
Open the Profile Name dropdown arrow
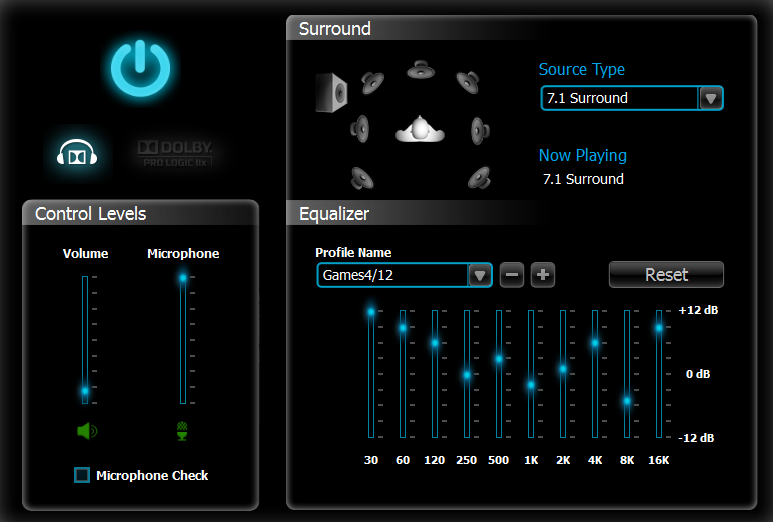(480, 275)
